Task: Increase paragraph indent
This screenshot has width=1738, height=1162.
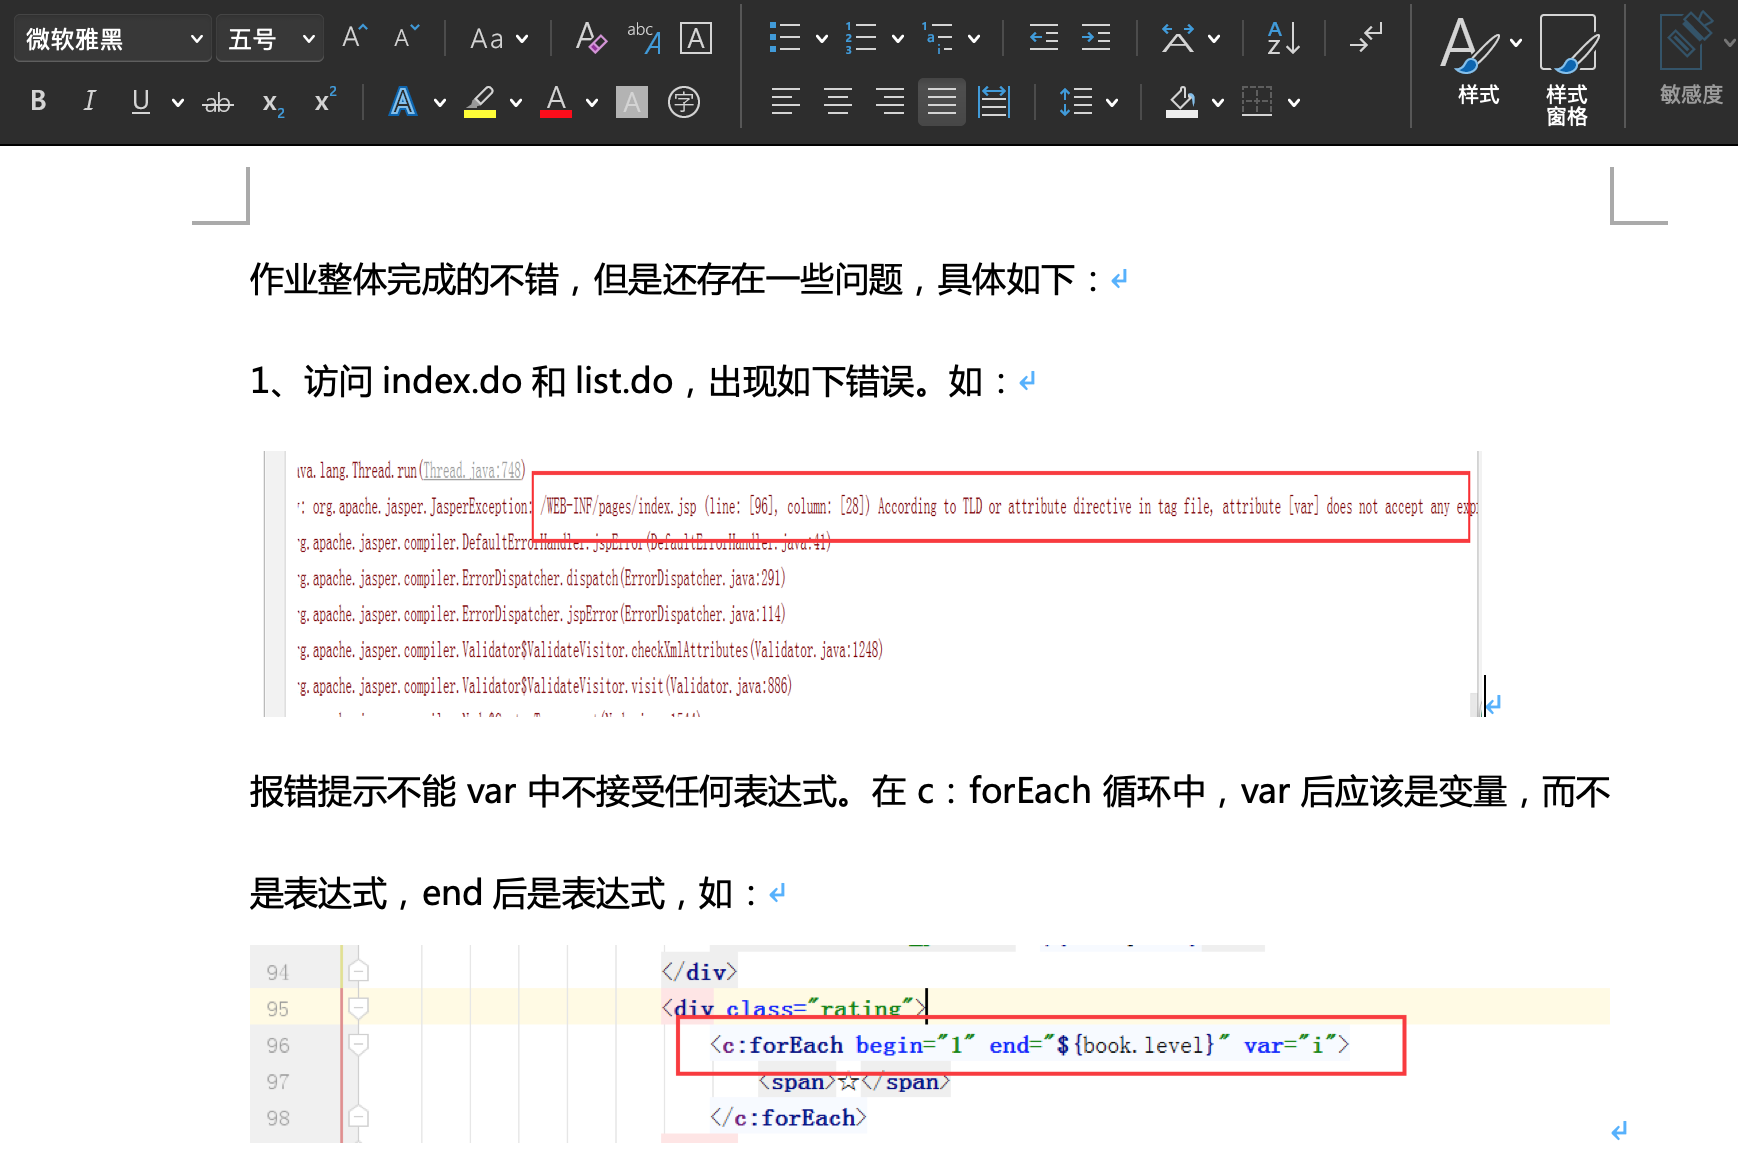Action: [x=1096, y=38]
